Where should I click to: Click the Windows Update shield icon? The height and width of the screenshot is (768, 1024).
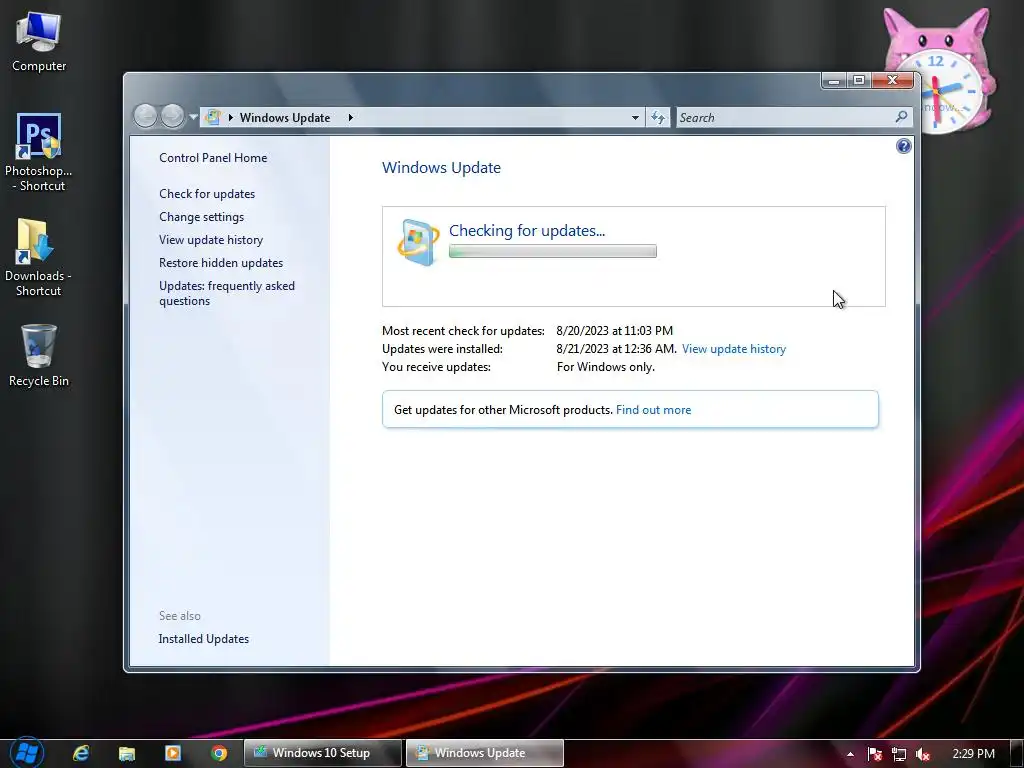coord(418,242)
